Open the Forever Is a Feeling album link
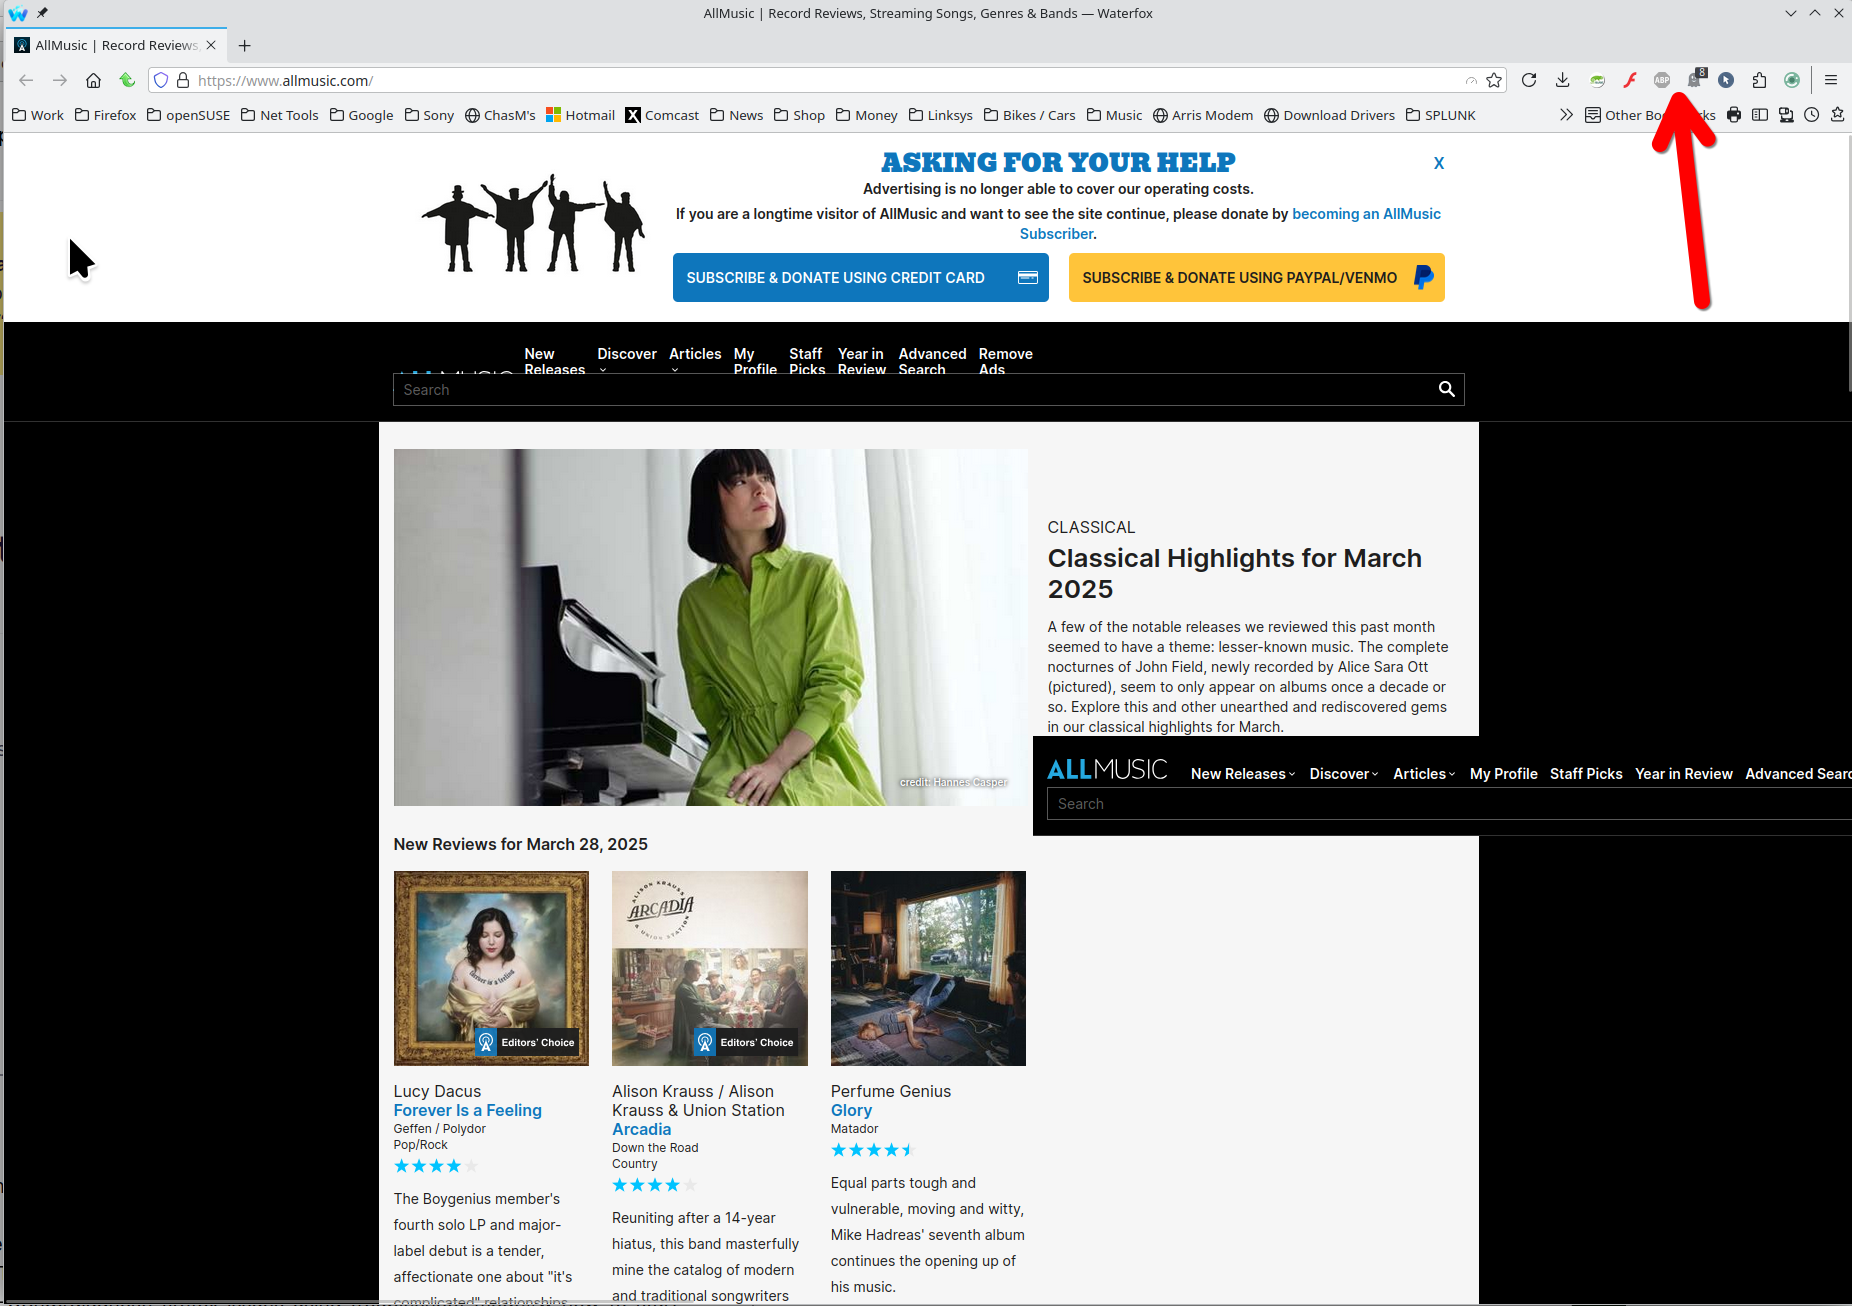The width and height of the screenshot is (1852, 1306). pos(467,1110)
